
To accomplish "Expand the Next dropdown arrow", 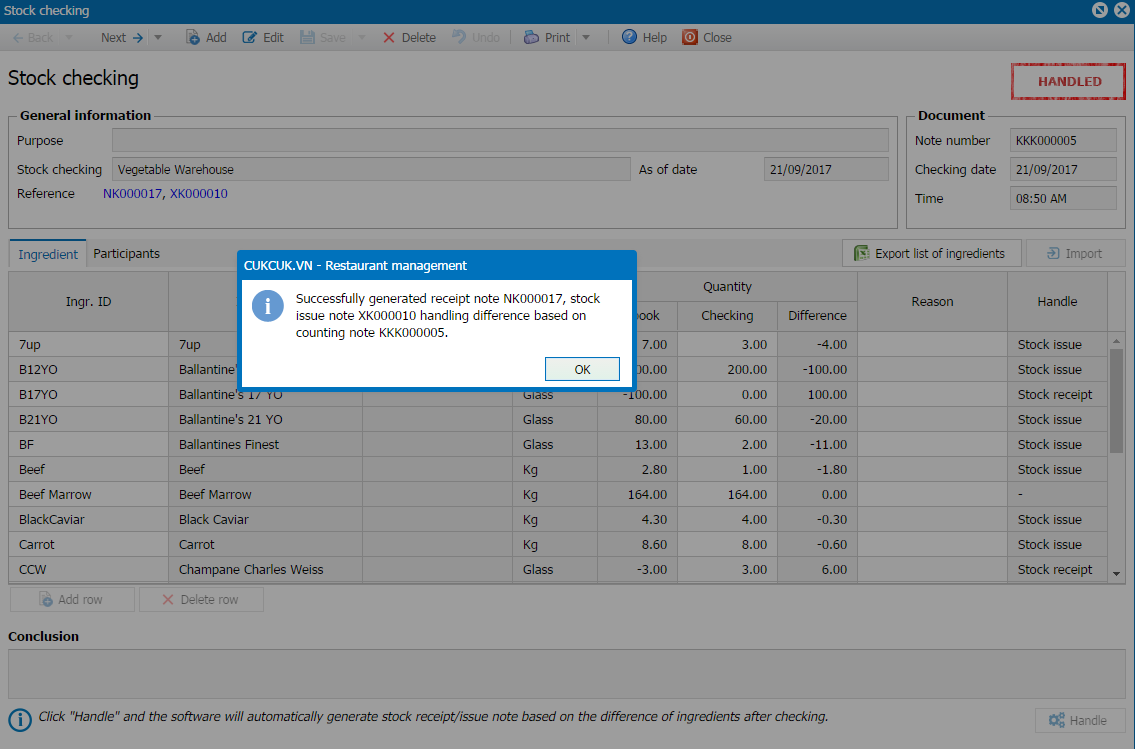I will [158, 38].
